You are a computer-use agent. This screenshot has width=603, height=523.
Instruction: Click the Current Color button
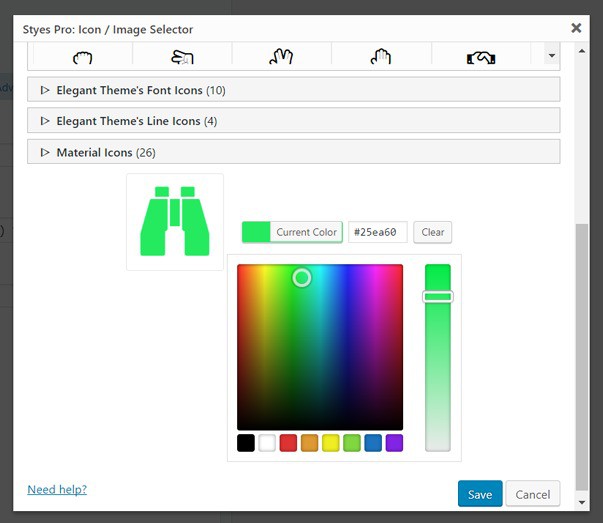click(x=292, y=232)
